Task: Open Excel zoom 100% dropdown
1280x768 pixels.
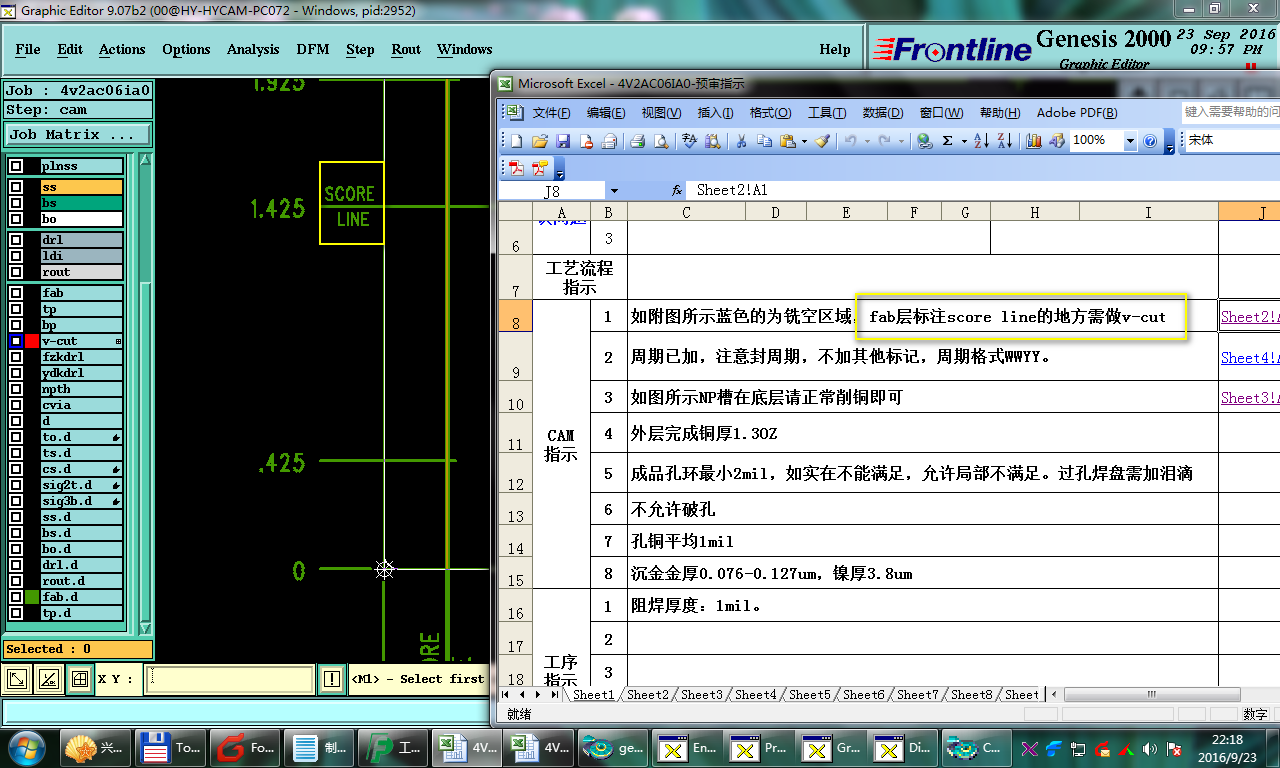Action: [x=1130, y=141]
